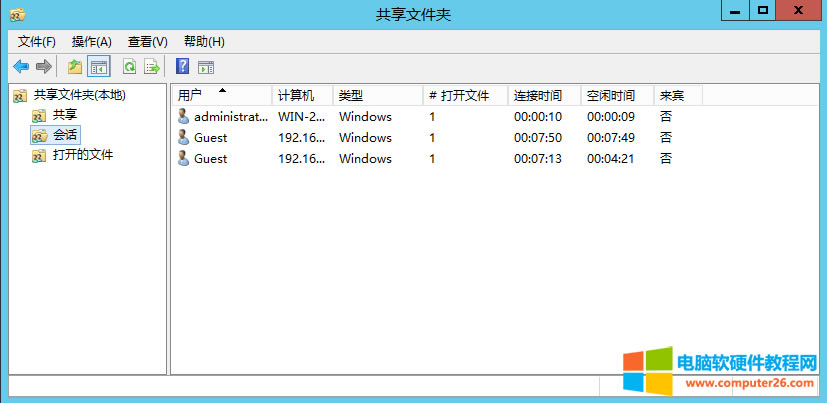Open the 文件(F) menu
827x403 pixels.
(x=37, y=42)
